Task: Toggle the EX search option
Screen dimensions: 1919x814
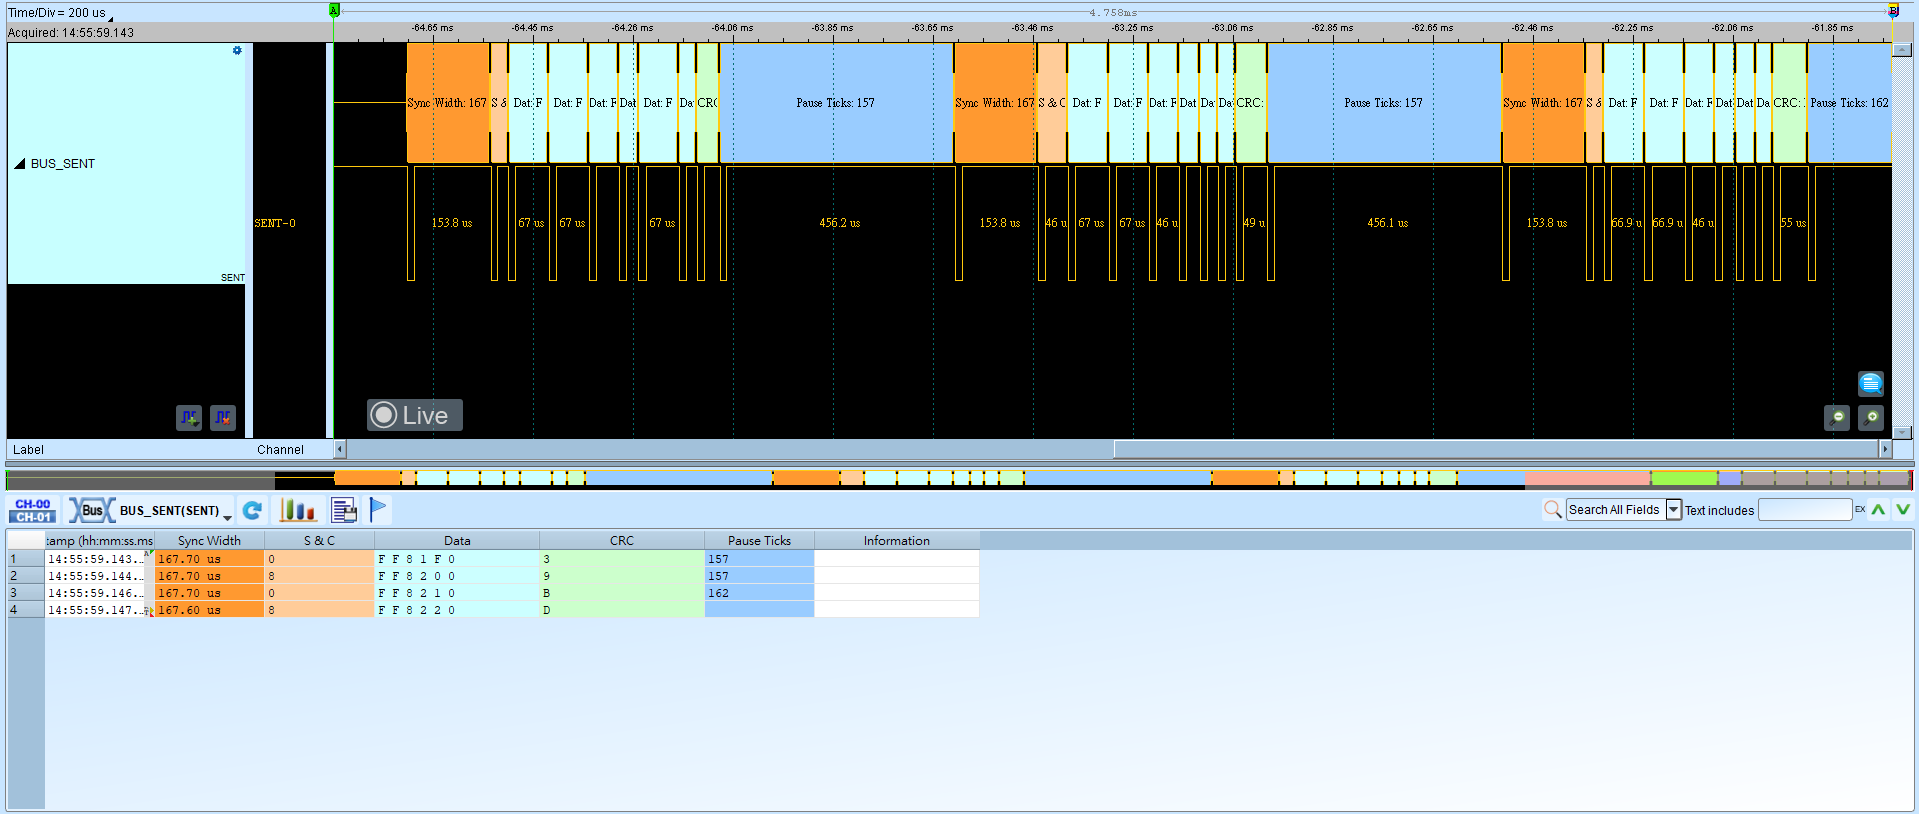Action: coord(1860,510)
